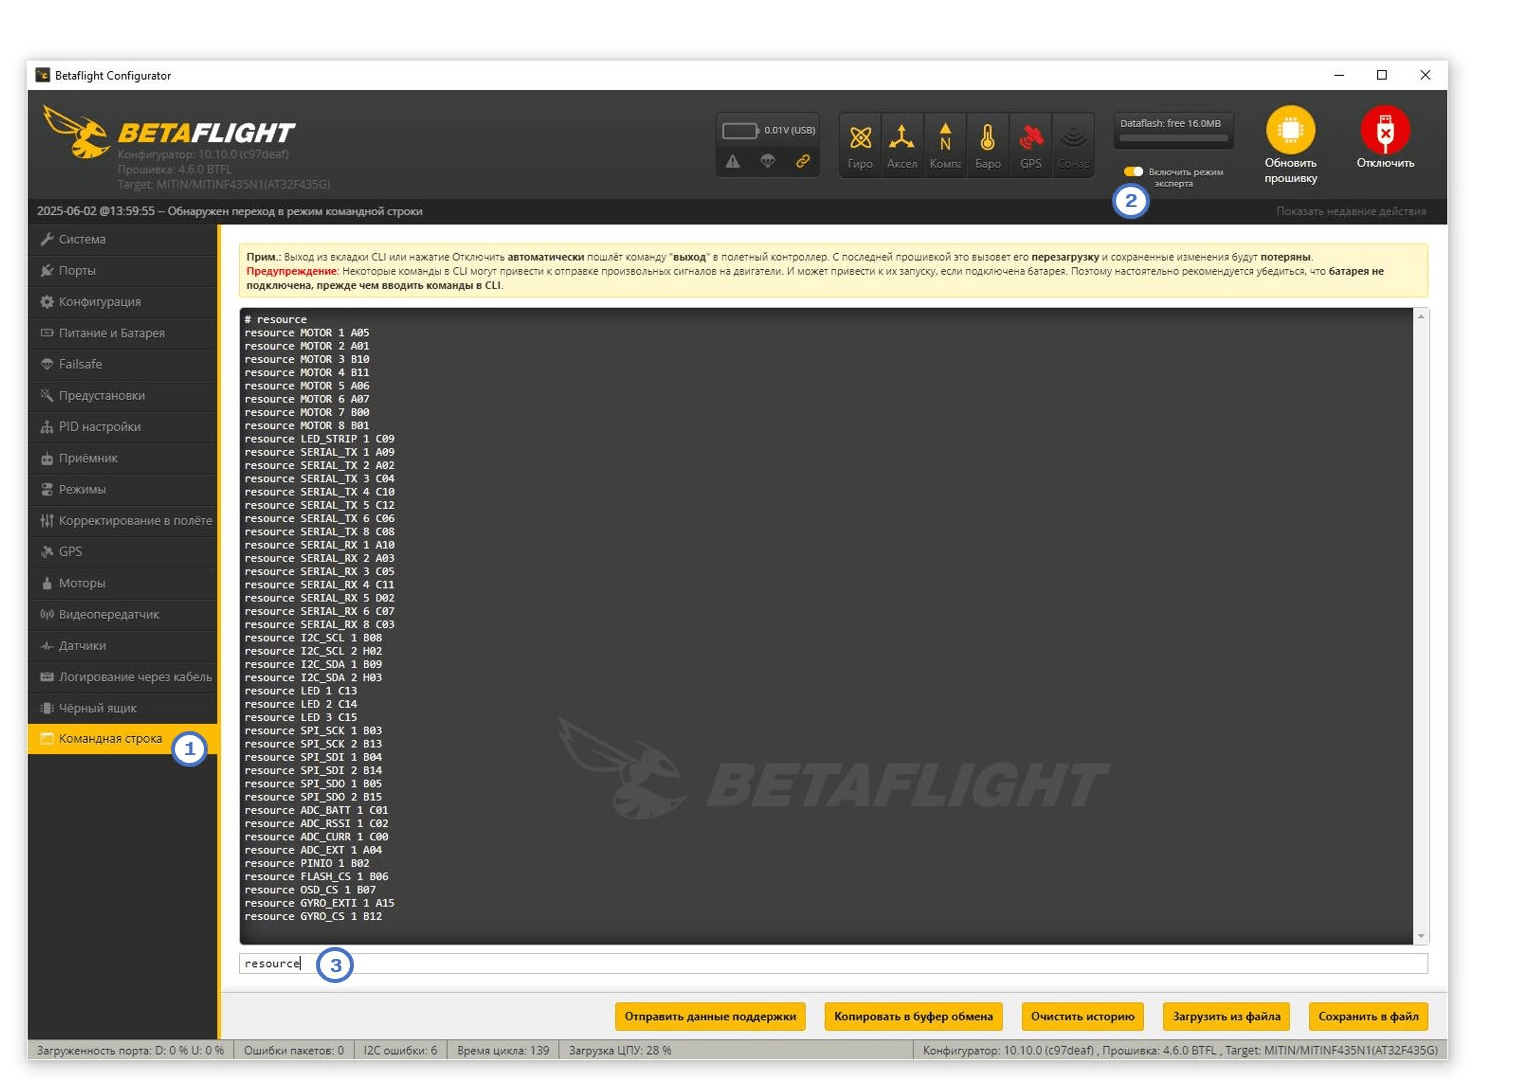Click the 'resource OSD_CS 1 B07' line

click(310, 890)
